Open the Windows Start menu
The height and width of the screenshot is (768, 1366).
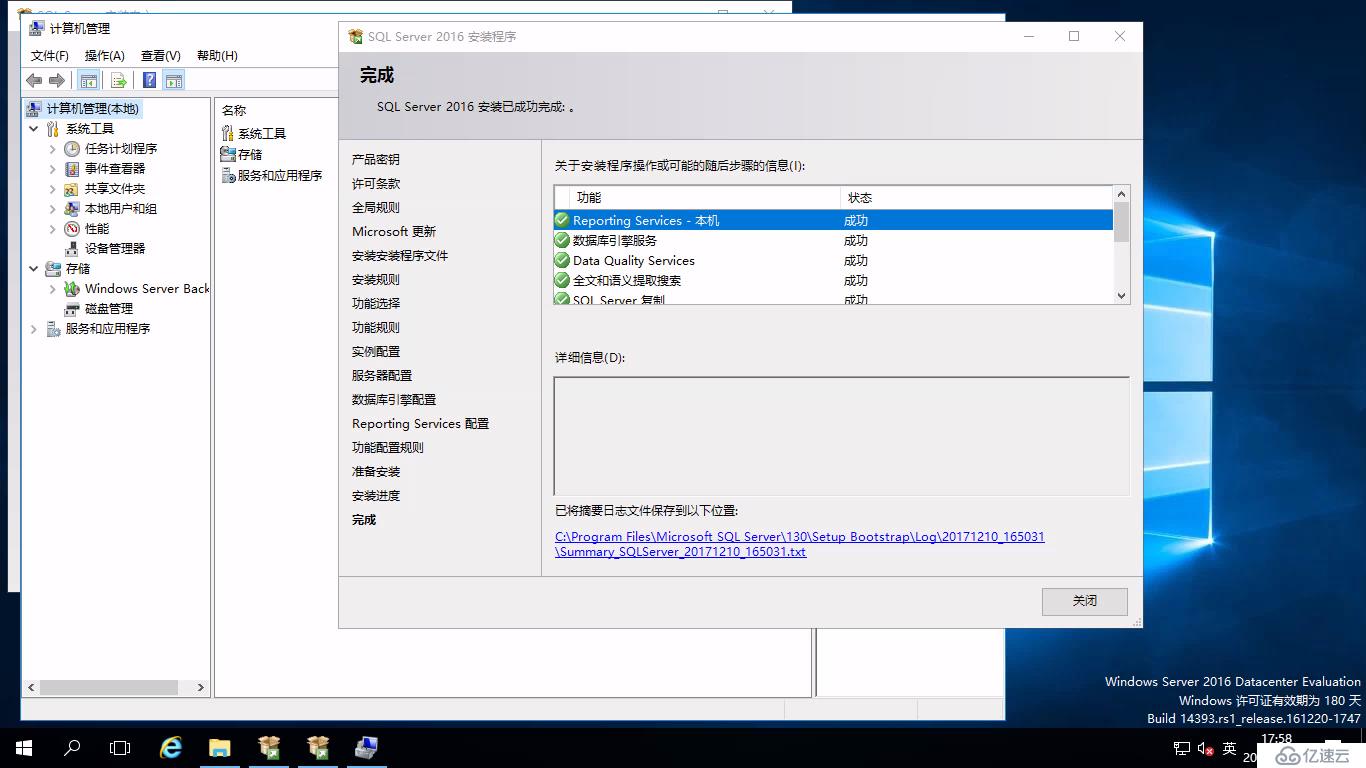point(24,747)
